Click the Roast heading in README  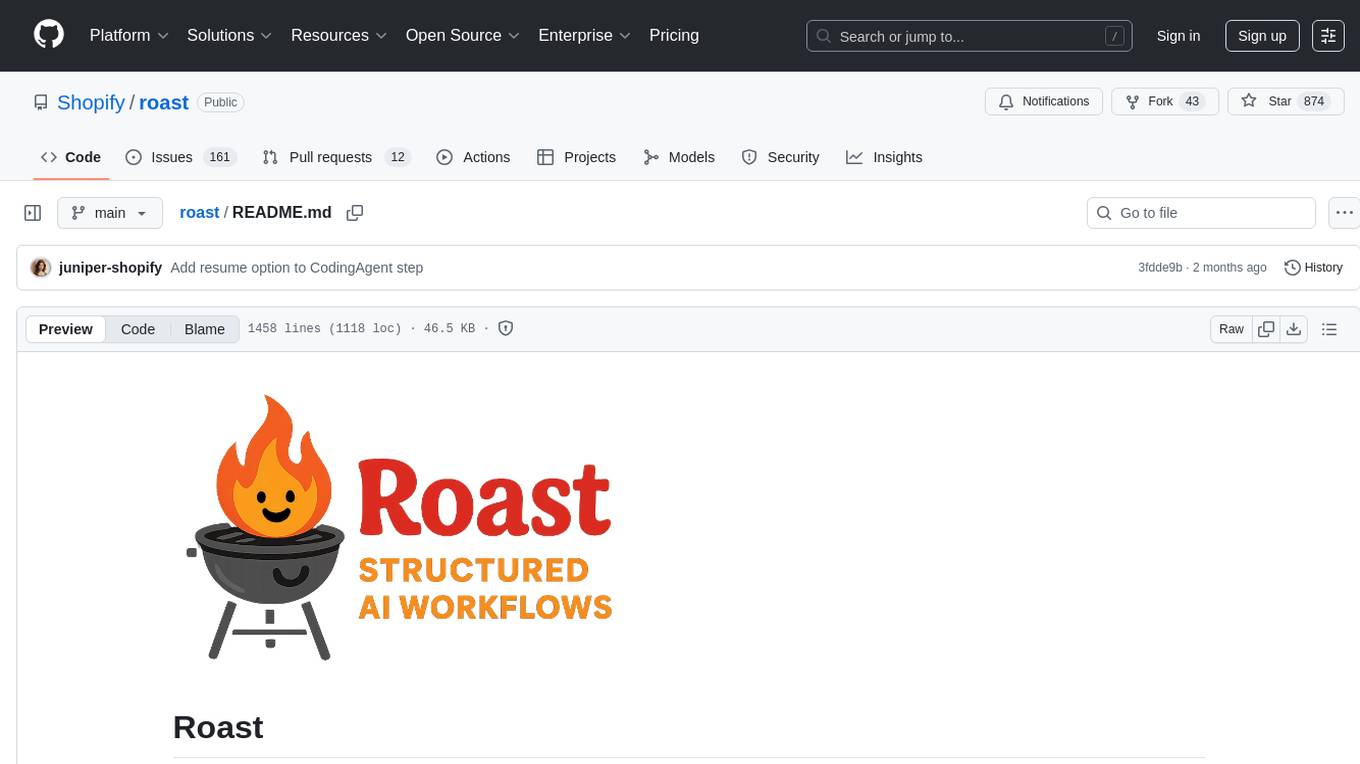point(218,727)
